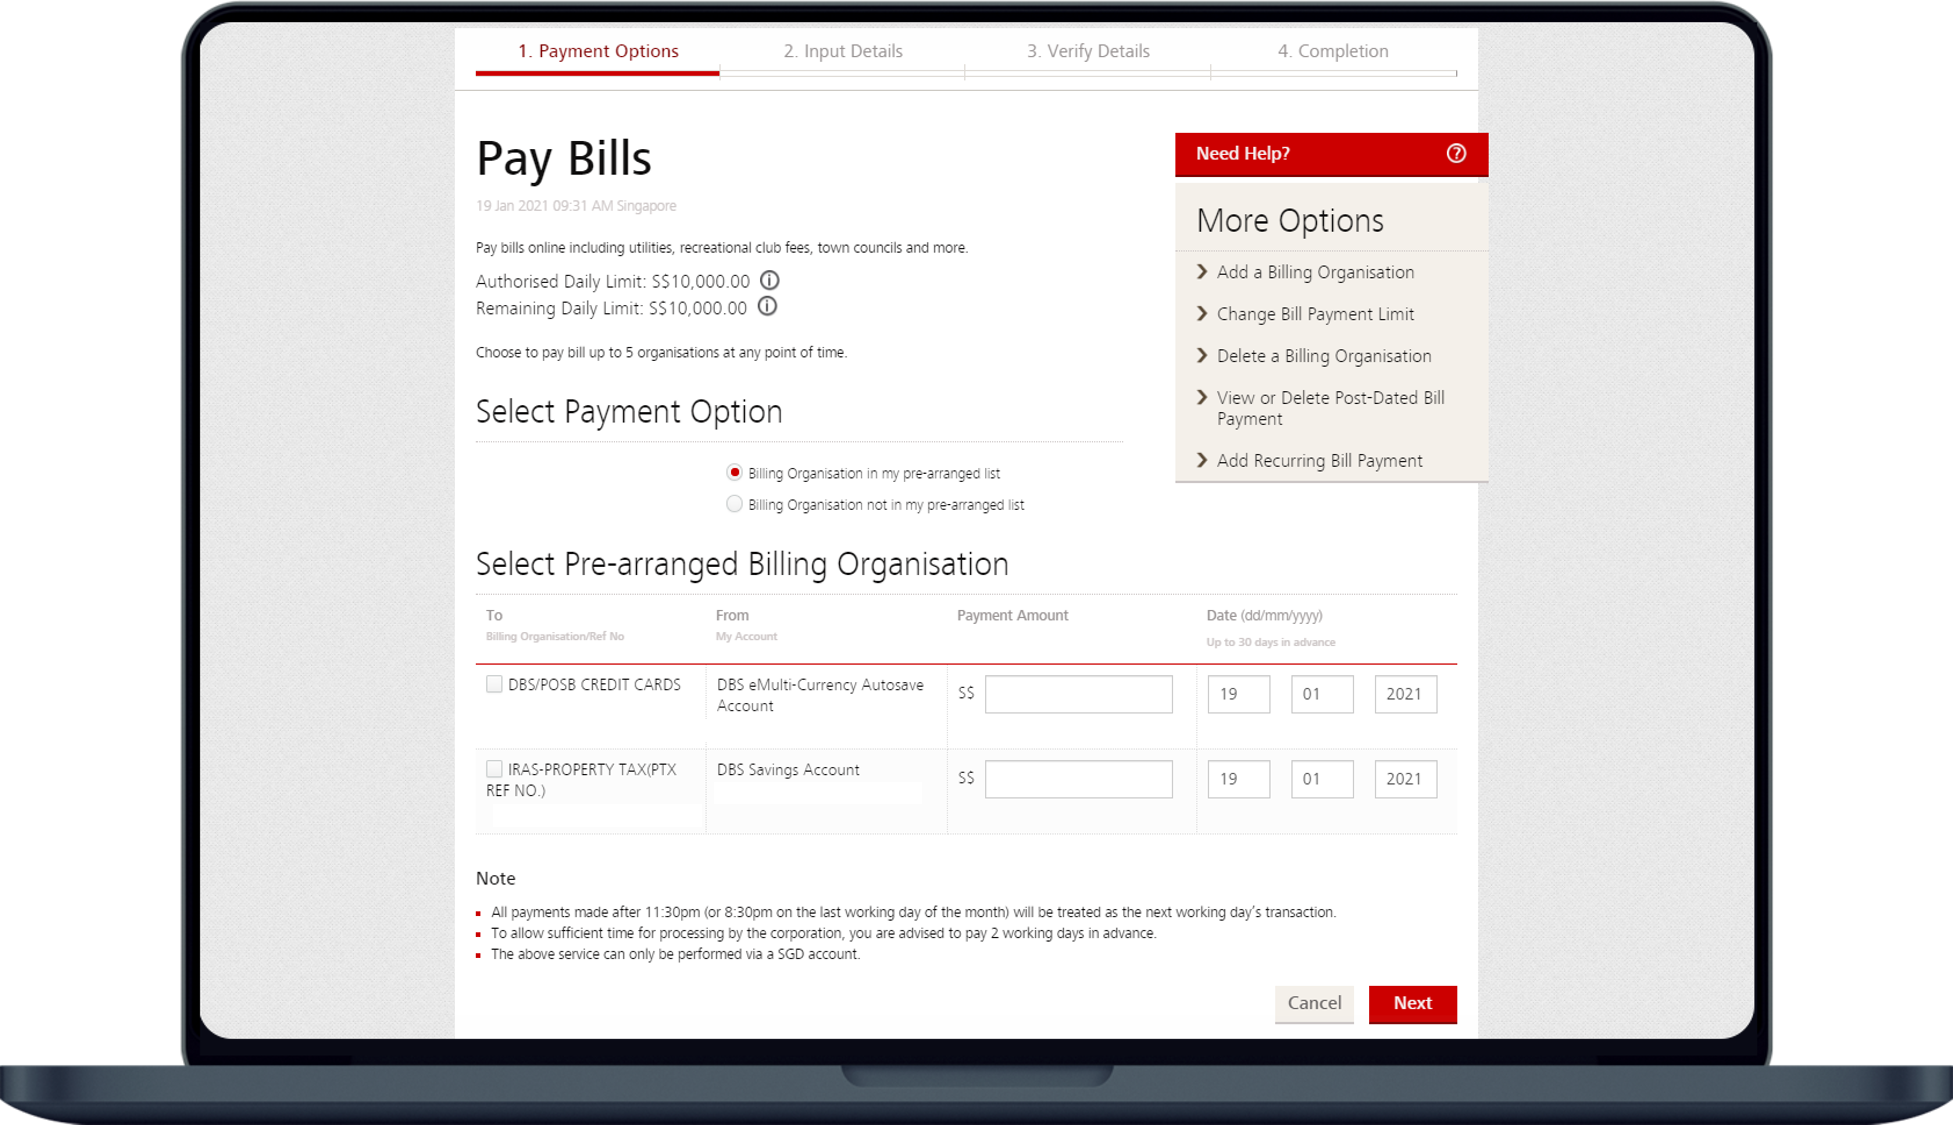Click the Next button
This screenshot has height=1125, width=1953.
tap(1412, 1003)
